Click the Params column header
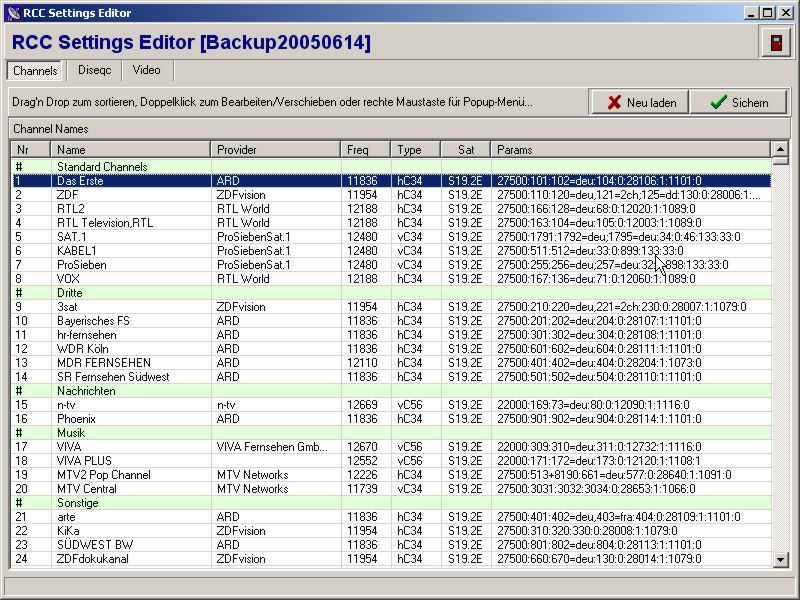Image resolution: width=800 pixels, height=600 pixels. click(630, 149)
